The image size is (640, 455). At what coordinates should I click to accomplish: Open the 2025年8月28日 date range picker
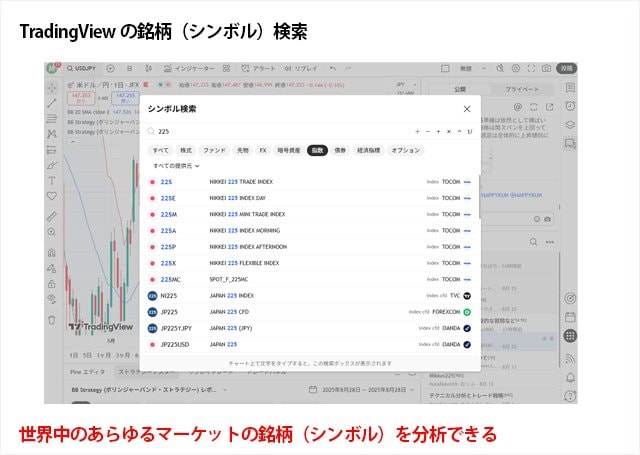tap(362, 390)
